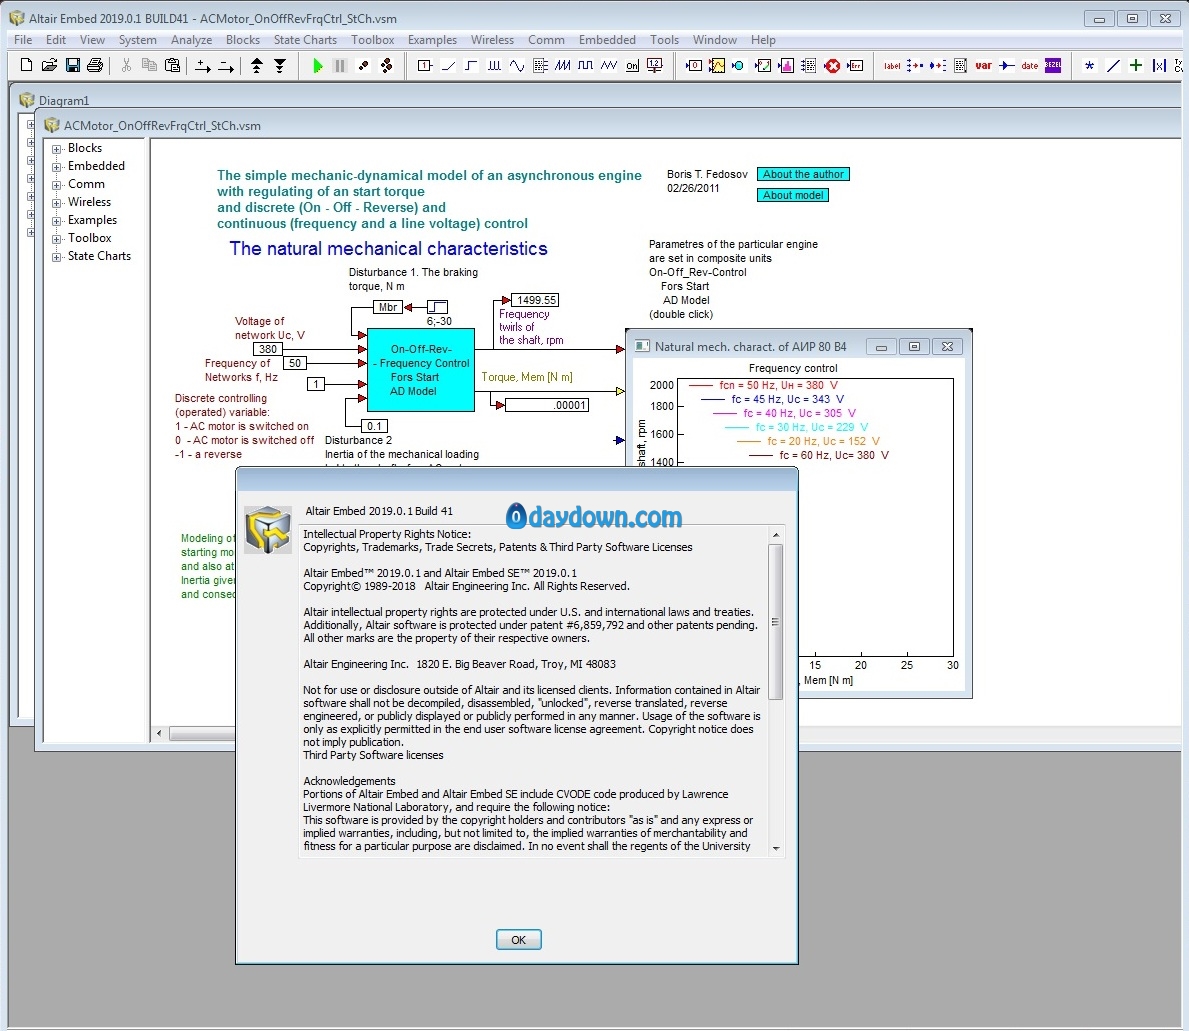The width and height of the screenshot is (1189, 1031).
Task: Insert a variable block (var icon)
Action: point(984,66)
